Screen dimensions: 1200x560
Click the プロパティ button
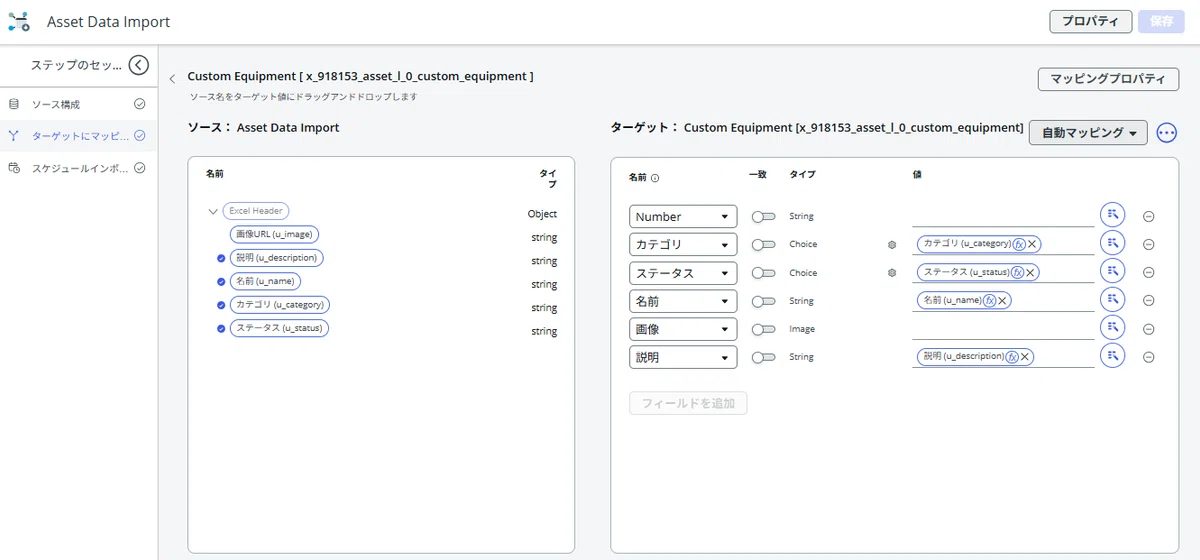1090,22
